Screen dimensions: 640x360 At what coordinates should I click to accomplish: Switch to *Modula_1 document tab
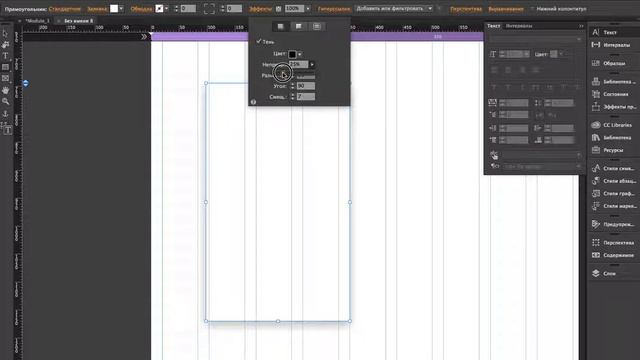click(38, 20)
